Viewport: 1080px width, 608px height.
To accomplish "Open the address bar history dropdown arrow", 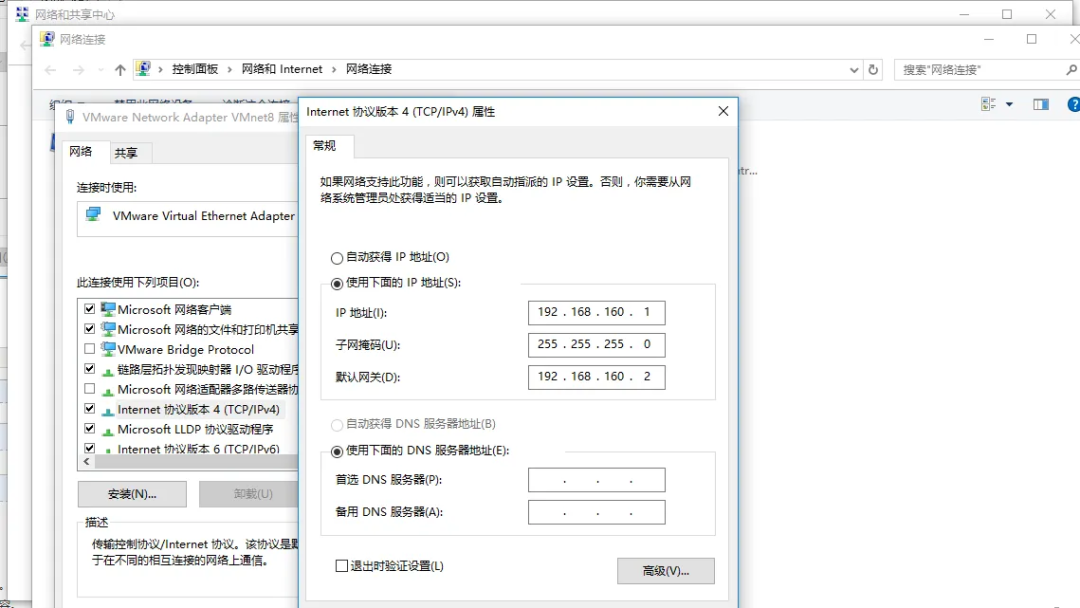I will pyautogui.click(x=854, y=70).
